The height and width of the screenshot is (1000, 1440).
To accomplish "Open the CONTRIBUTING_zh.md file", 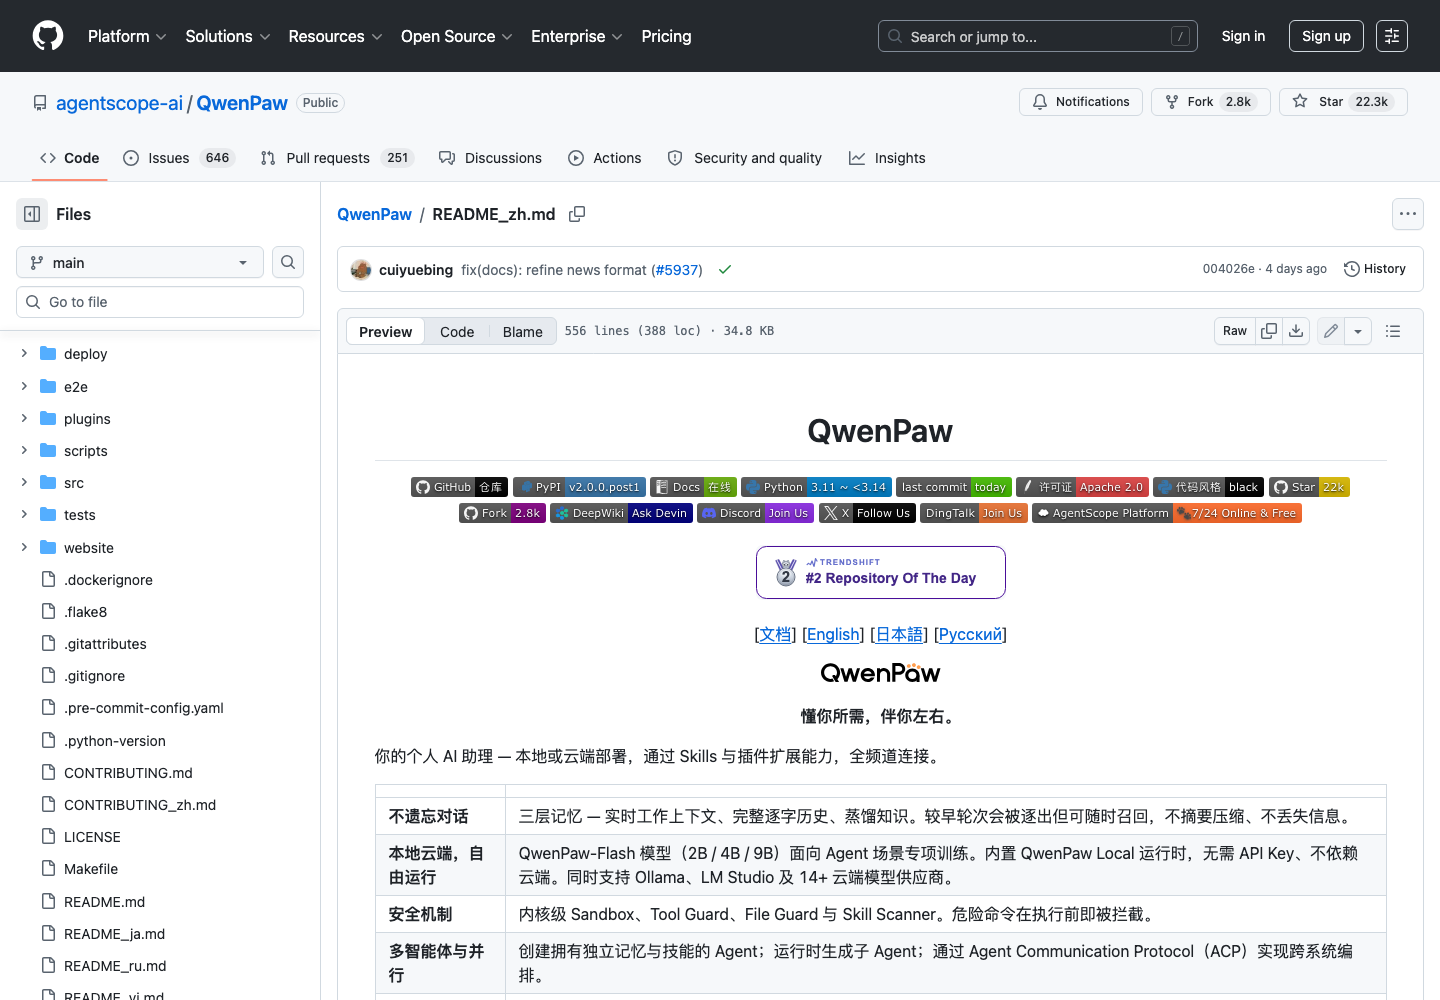I will (x=140, y=805).
